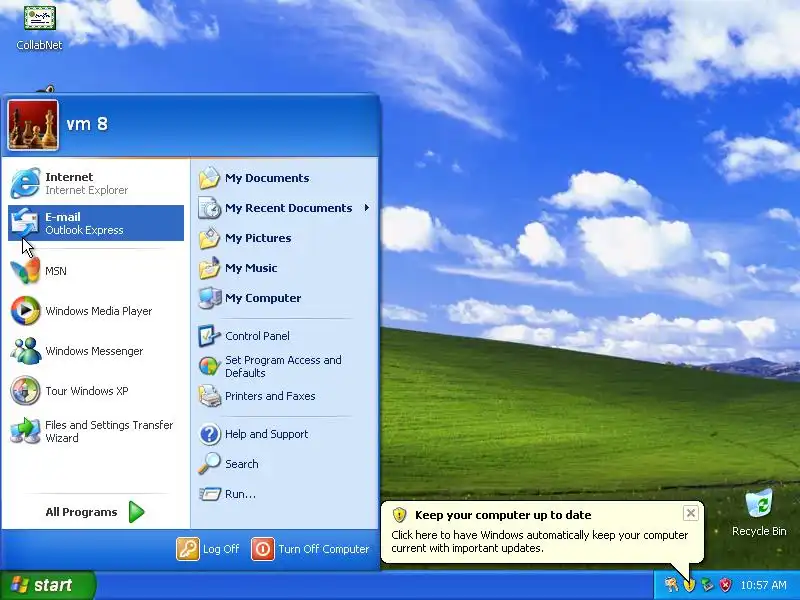Select the 'Printers and Faxes' label

270,396
